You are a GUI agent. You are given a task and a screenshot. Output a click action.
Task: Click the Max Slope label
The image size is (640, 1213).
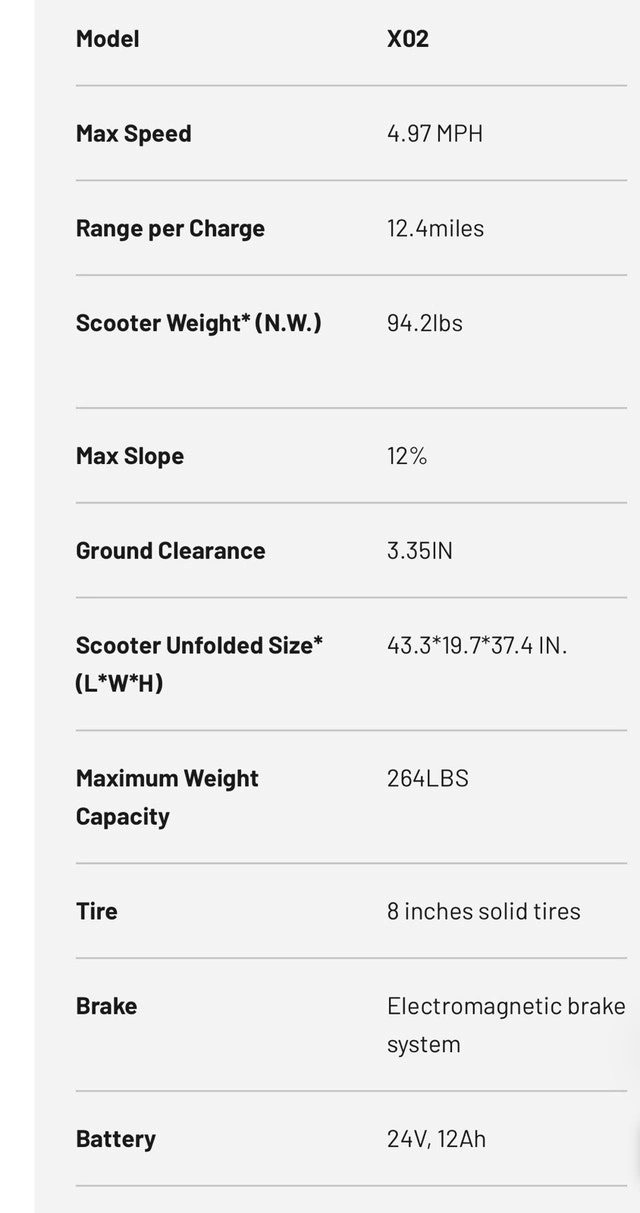pyautogui.click(x=129, y=456)
